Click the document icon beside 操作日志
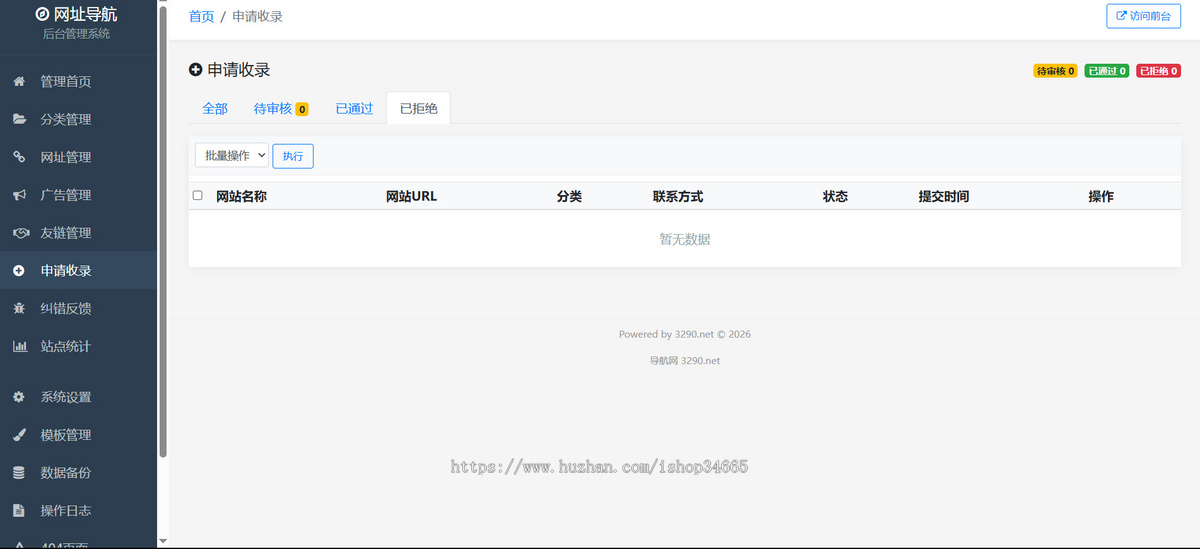Screen dimensions: 1200x549 (19, 511)
